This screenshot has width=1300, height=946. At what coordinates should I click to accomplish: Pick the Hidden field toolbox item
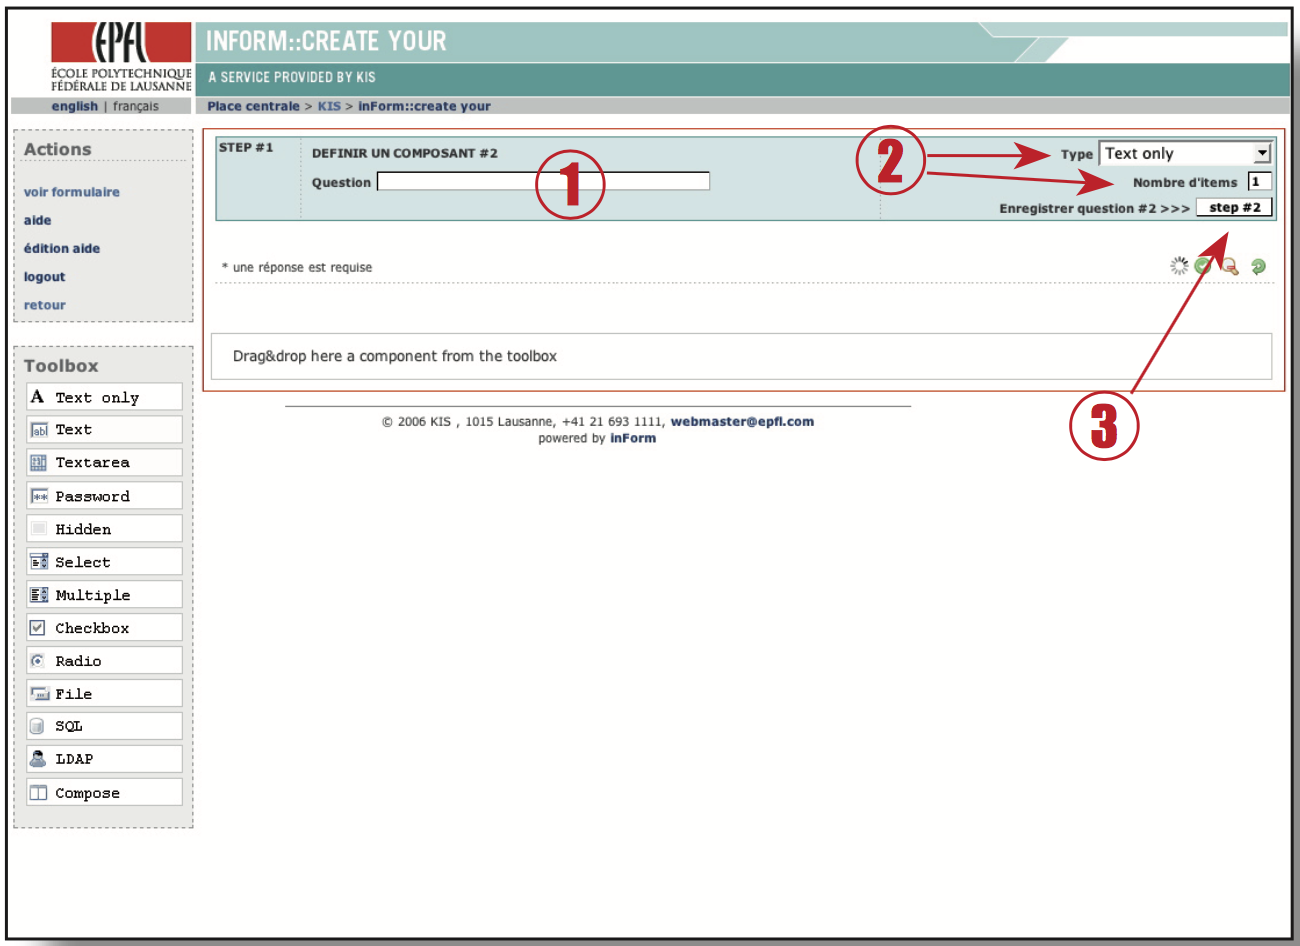tap(104, 529)
